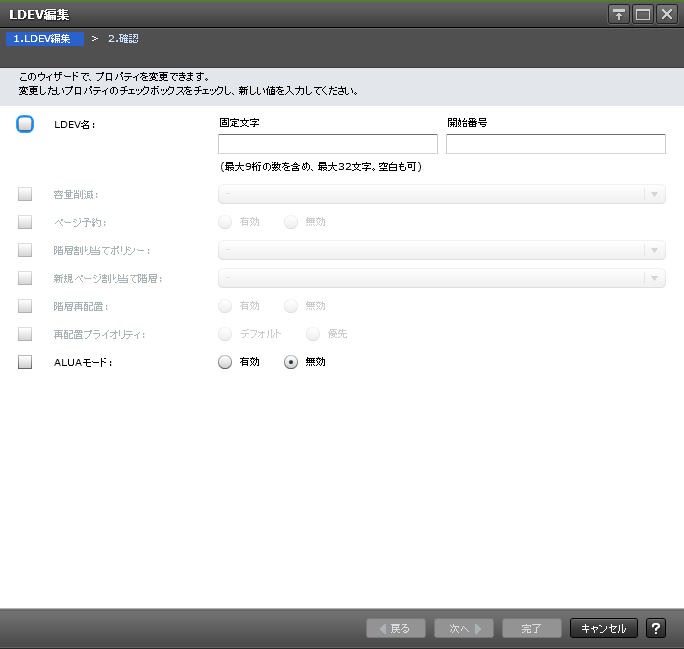Check the ALUAモード checkbox

click(x=25, y=362)
